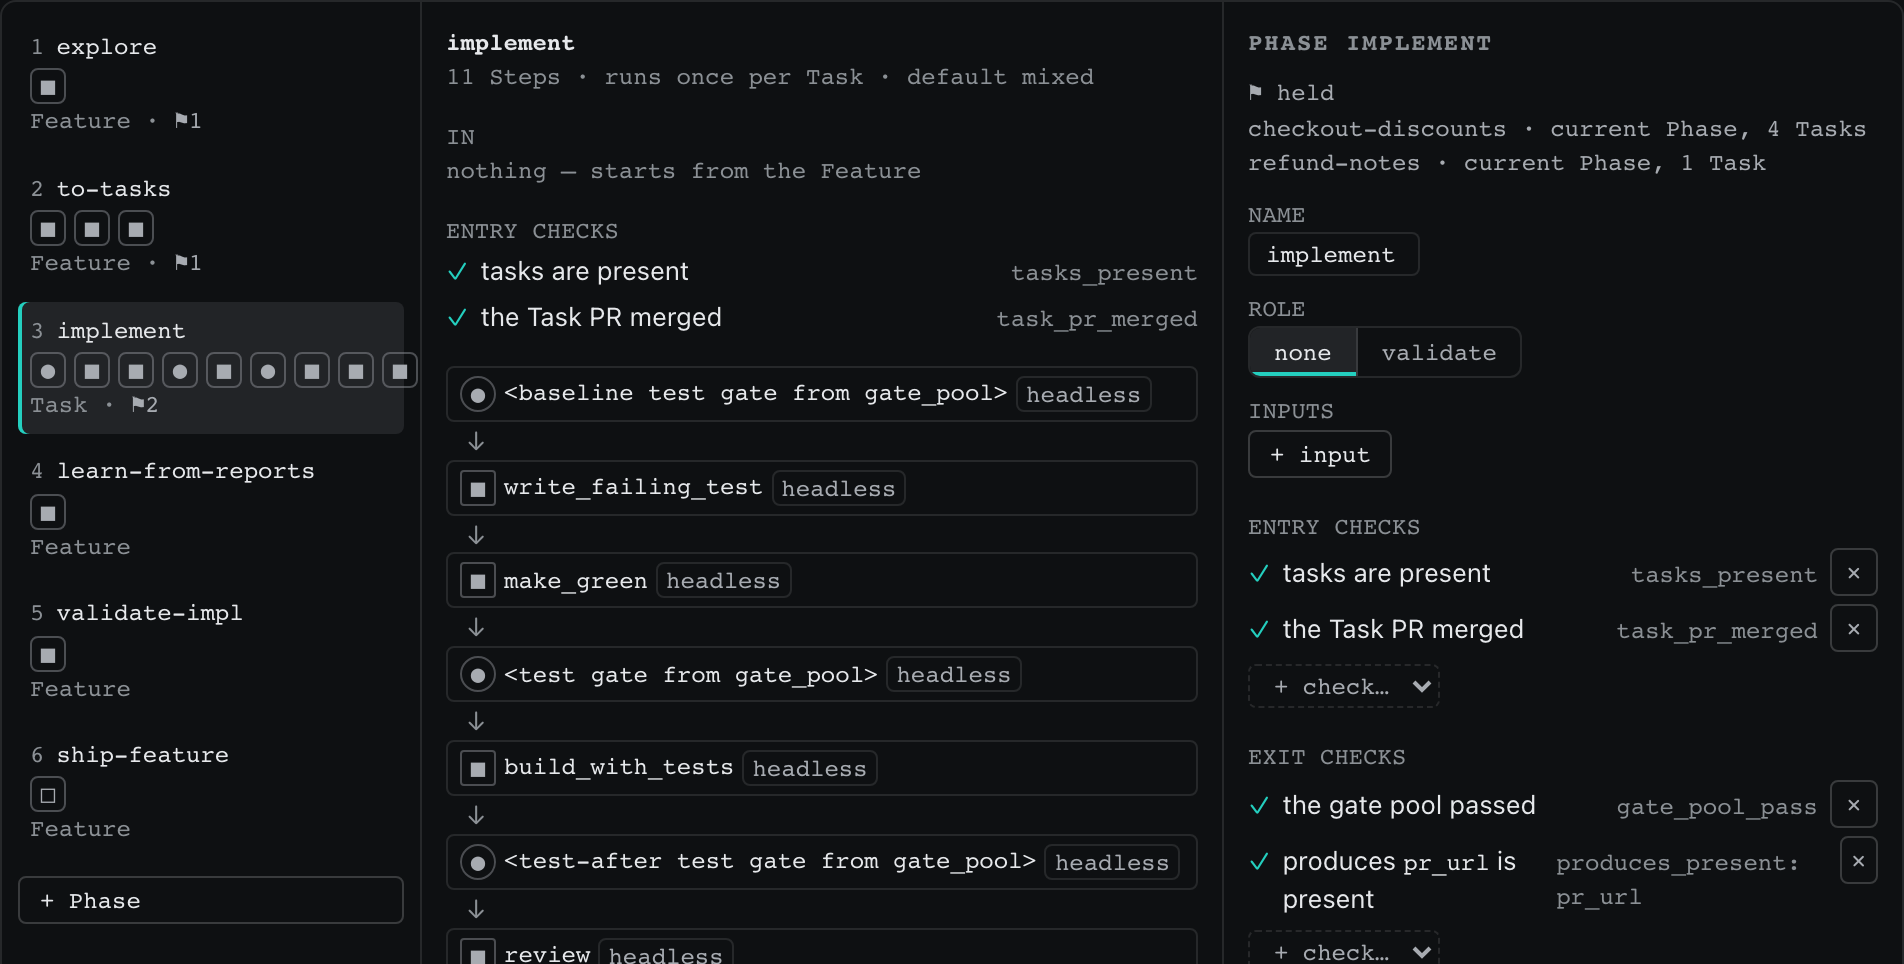Screen dimensions: 1904x964
Task: Click 'the gate pool passed' exit check
Action: [1408, 806]
